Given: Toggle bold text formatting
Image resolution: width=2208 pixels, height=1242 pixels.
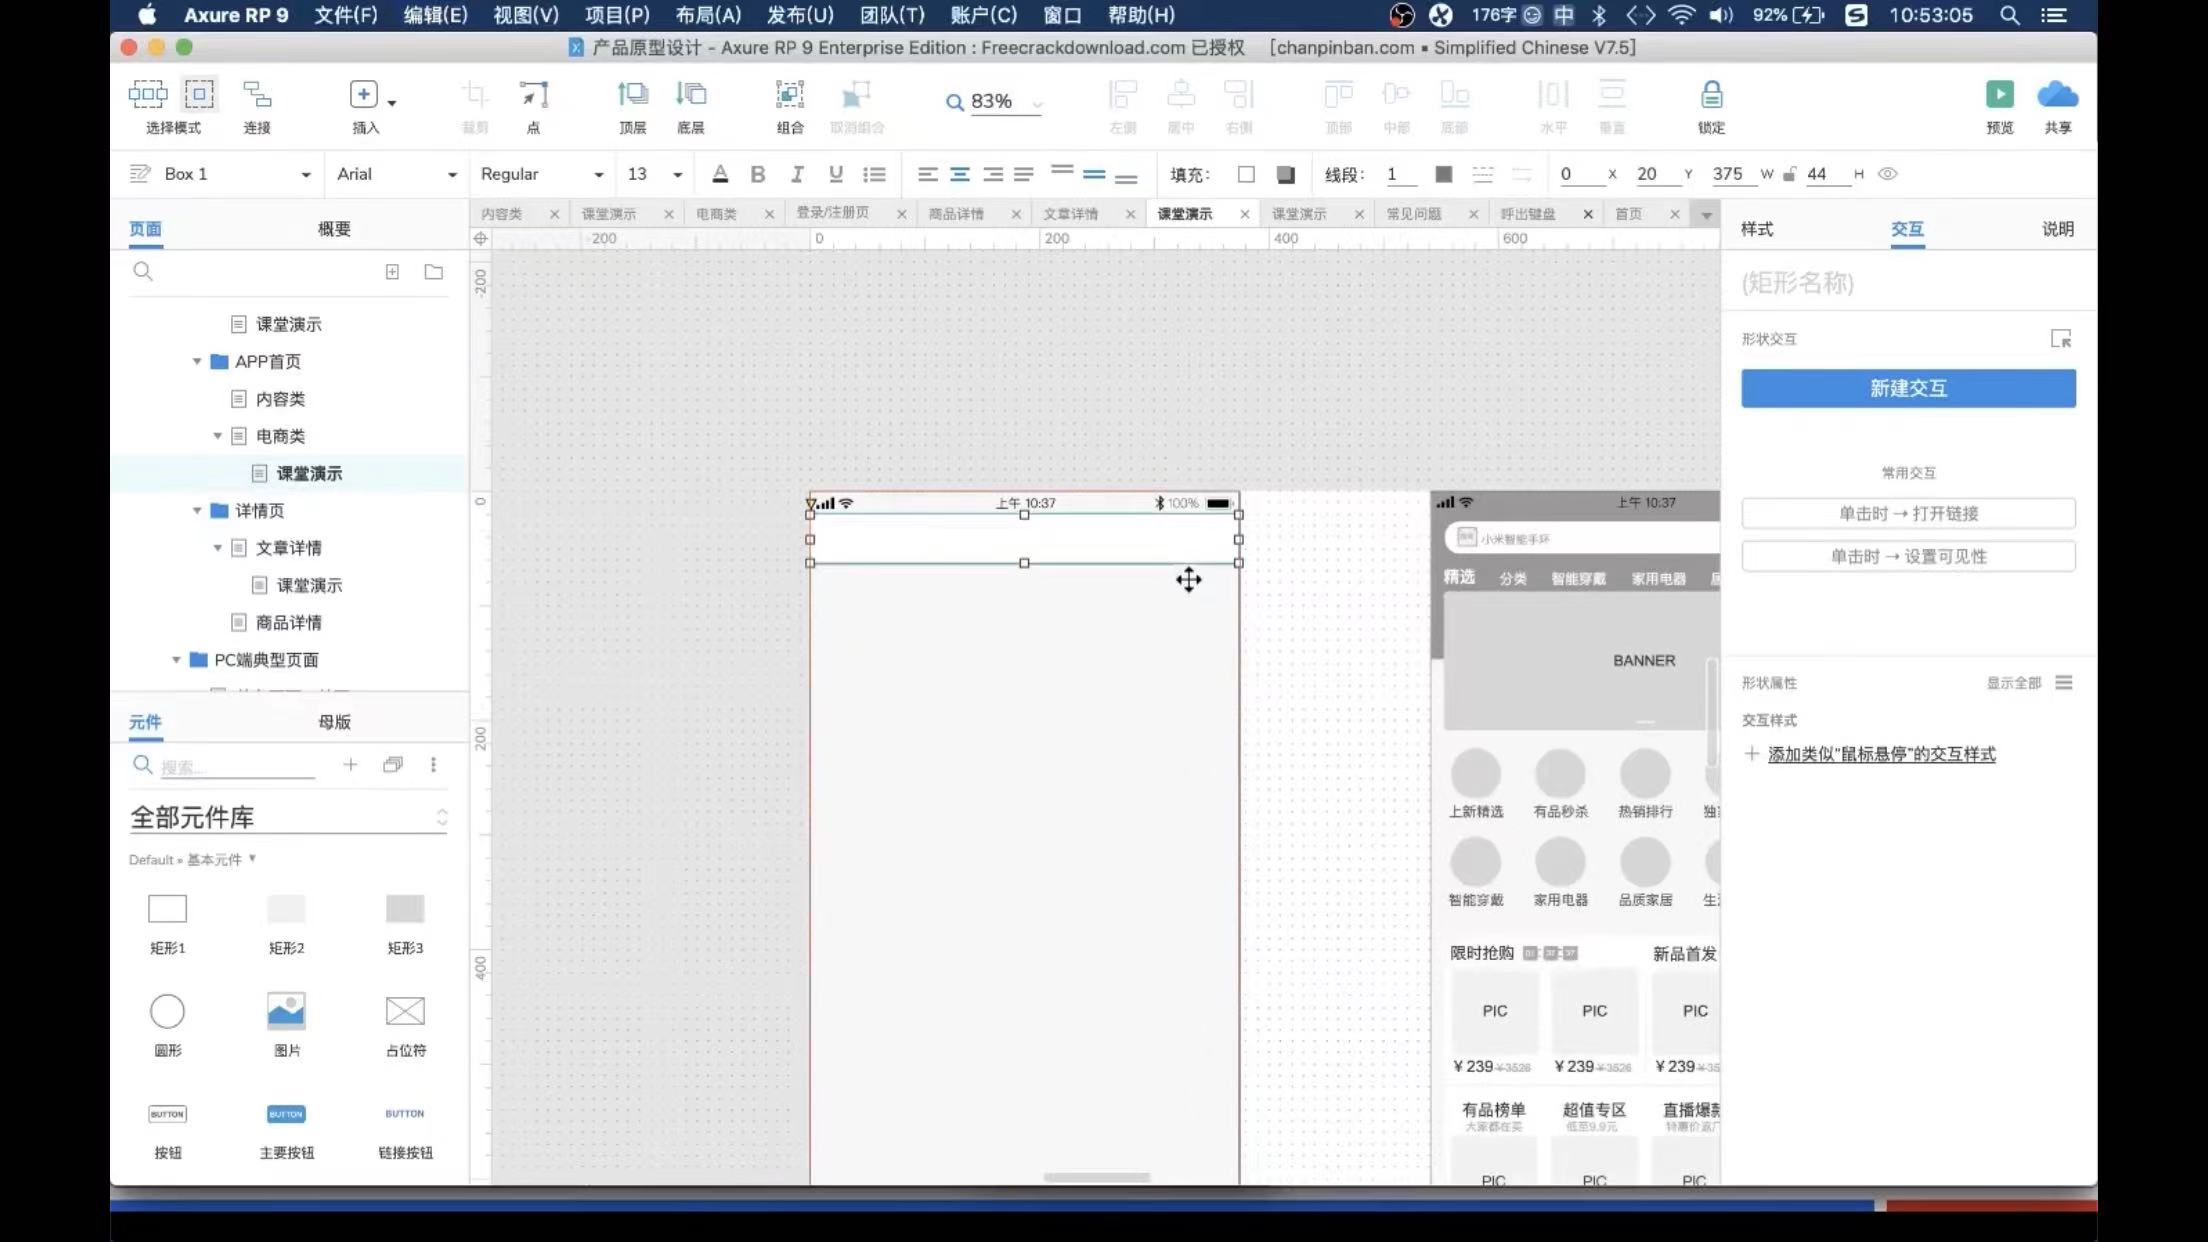Looking at the screenshot, I should pos(757,174).
